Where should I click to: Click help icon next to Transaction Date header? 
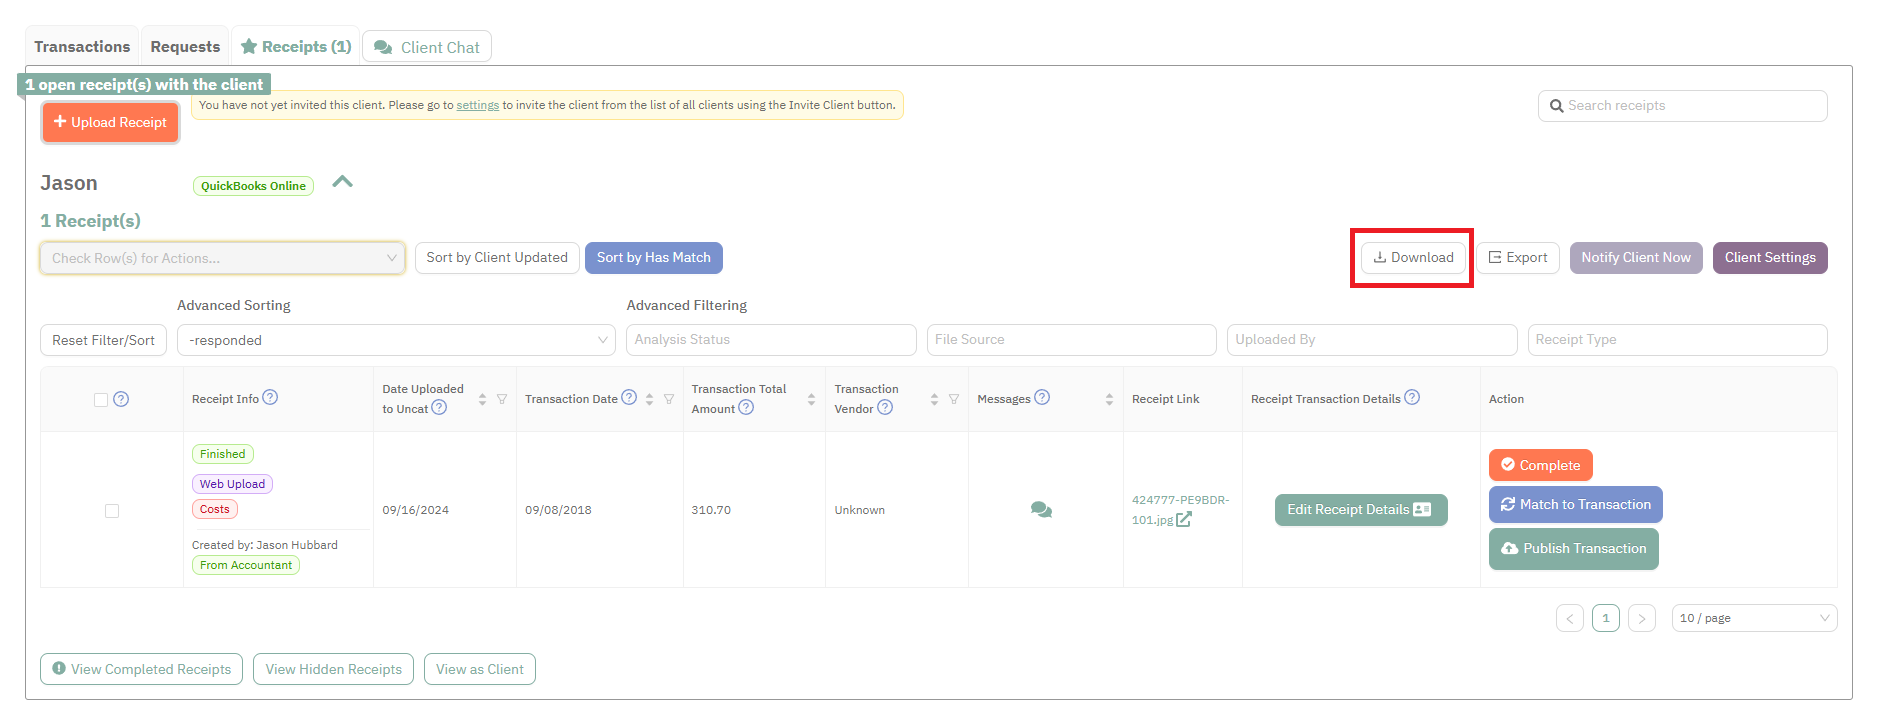[x=629, y=397]
